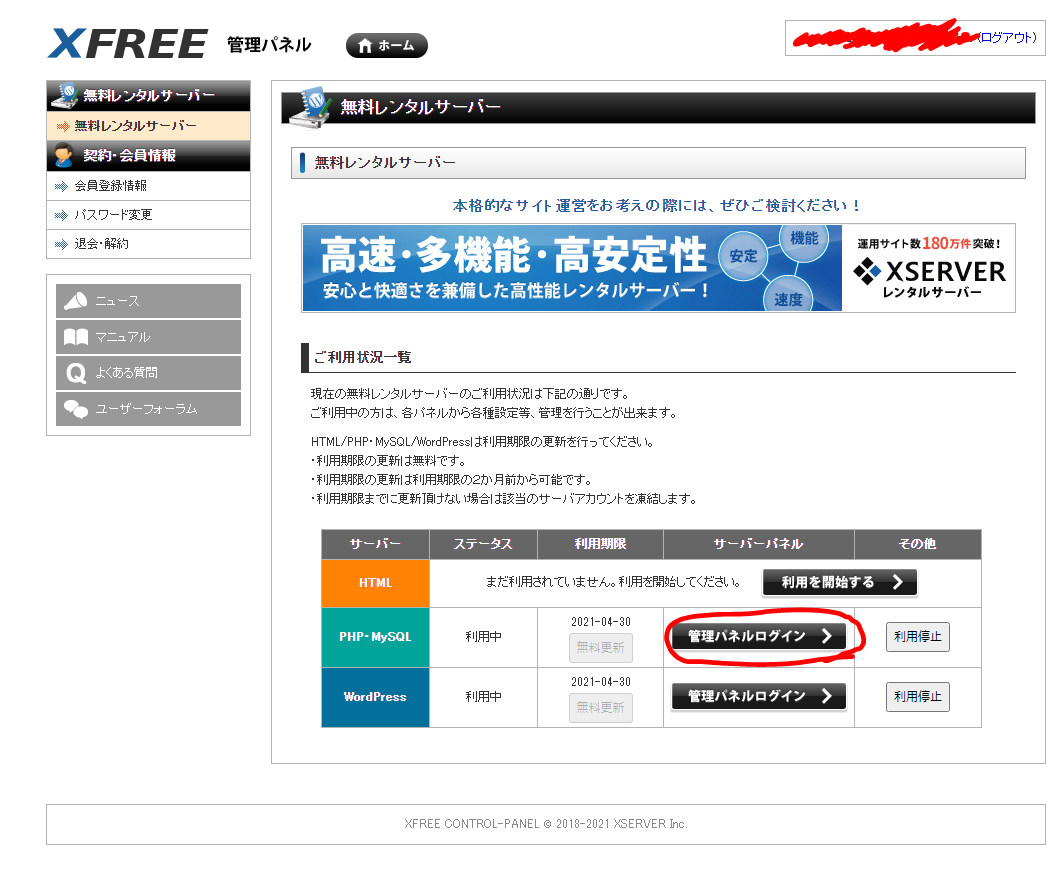Click the blue 本格的なサイト運営 promo text
1057x875 pixels.
pos(657,206)
